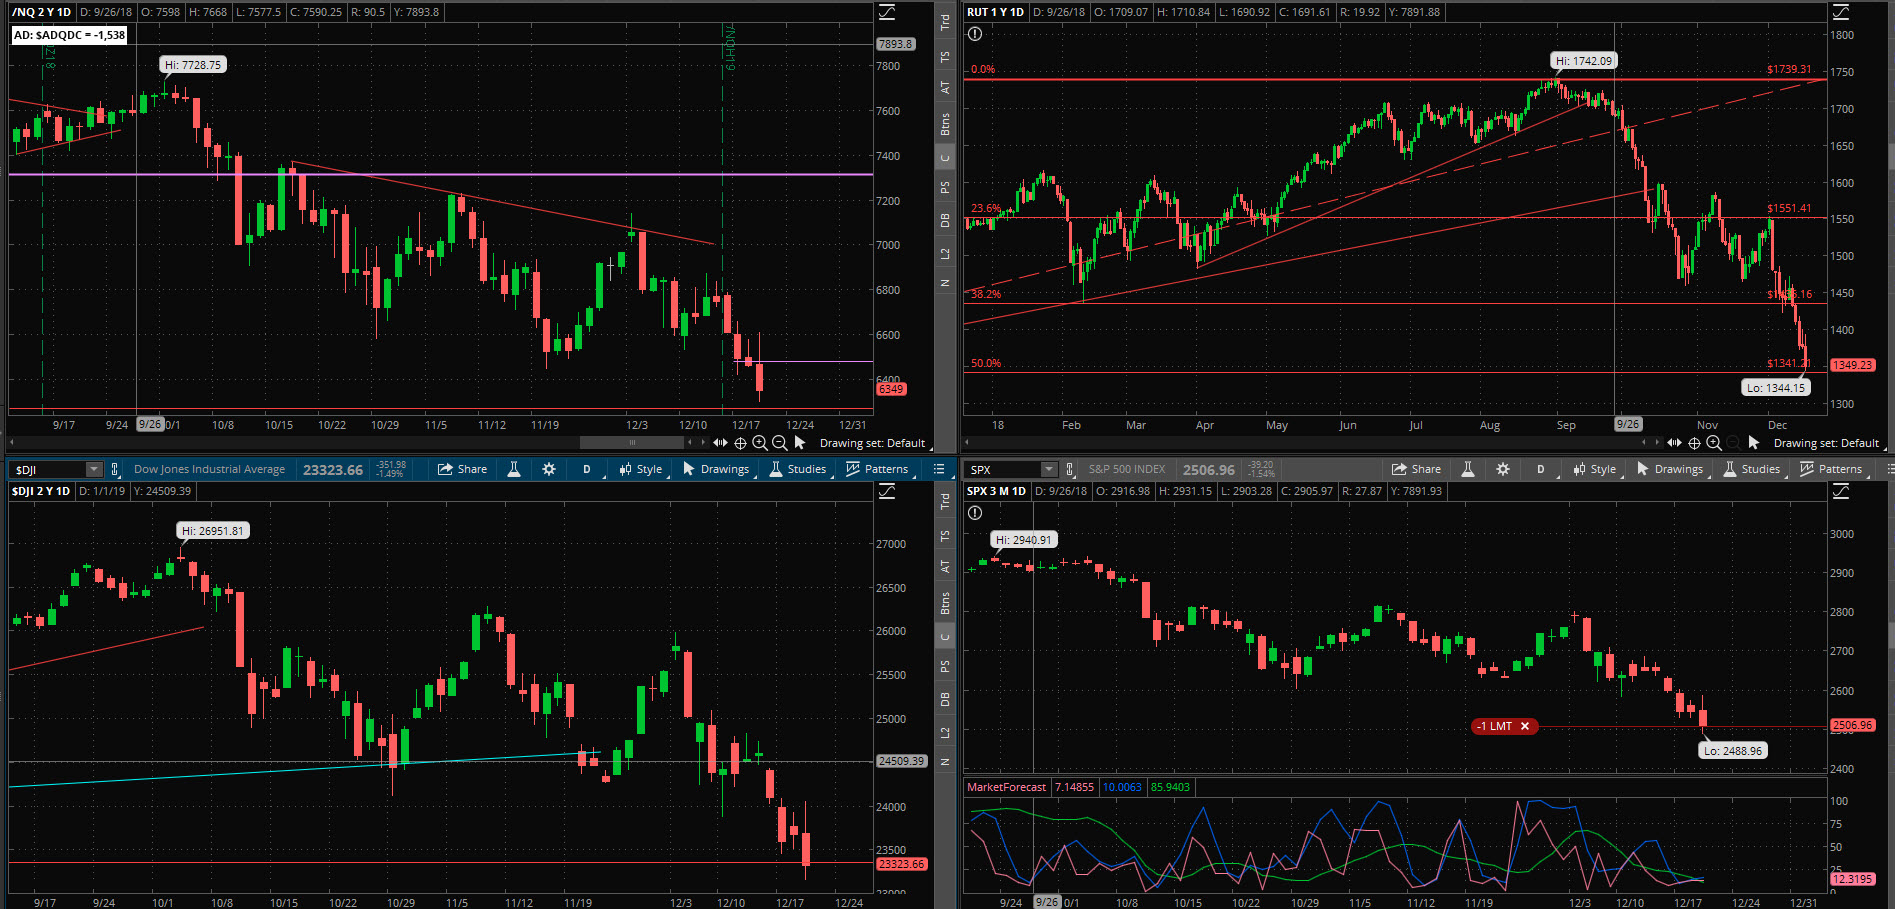1895x909 pixels.
Task: Cancel the -1 LMT order with X
Action: click(x=1525, y=726)
